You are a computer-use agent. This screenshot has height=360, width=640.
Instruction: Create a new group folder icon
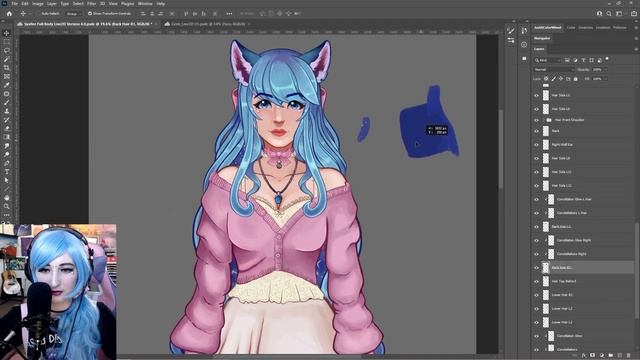click(611, 356)
